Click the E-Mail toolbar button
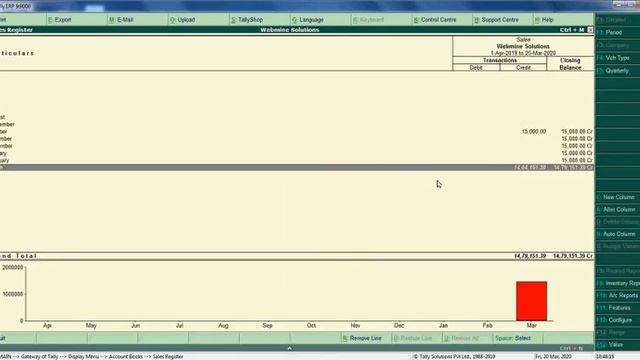The width and height of the screenshot is (640, 360). pyautogui.click(x=121, y=20)
